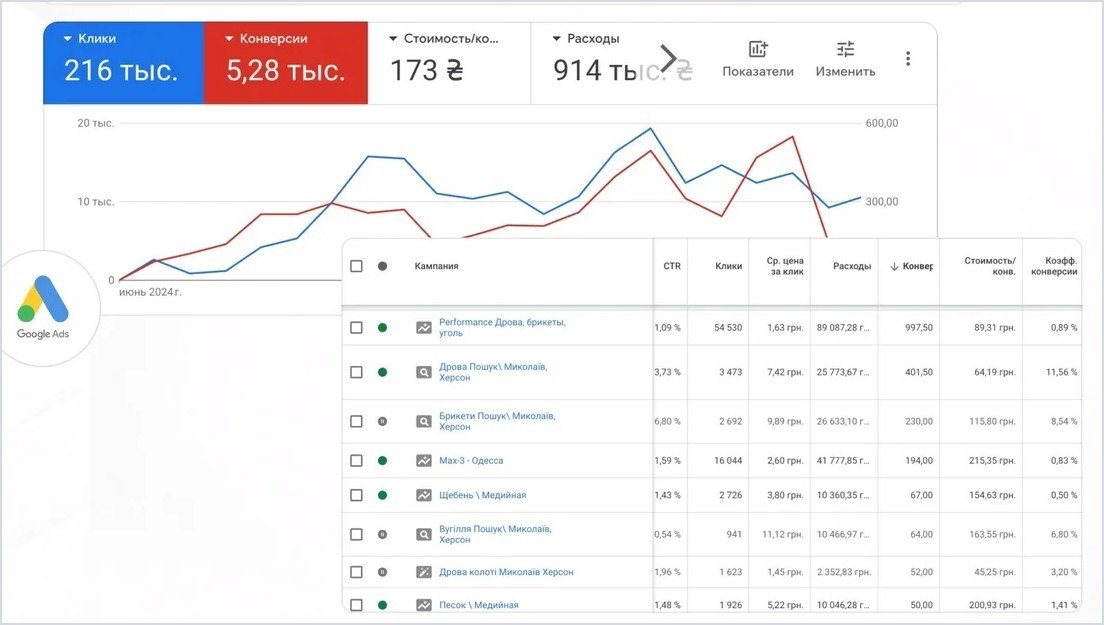Image resolution: width=1104 pixels, height=625 pixels.
Task: Open campaign Performance Дрова, брикеты, уголь
Action: [x=502, y=327]
